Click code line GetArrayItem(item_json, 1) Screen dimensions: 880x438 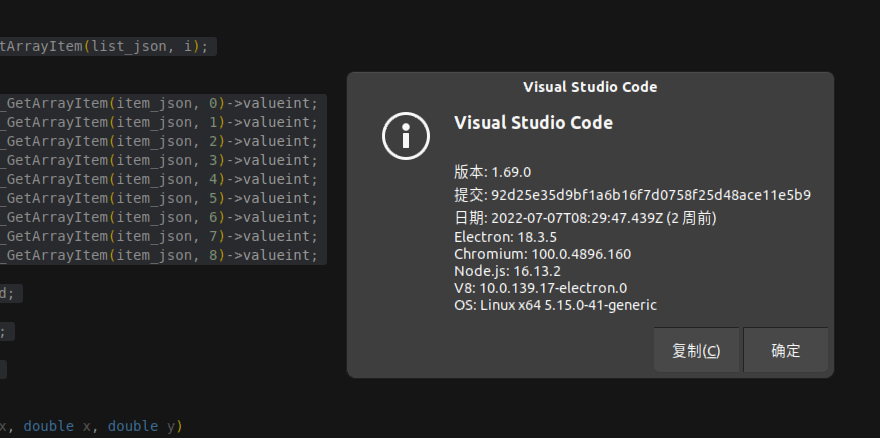point(159,122)
